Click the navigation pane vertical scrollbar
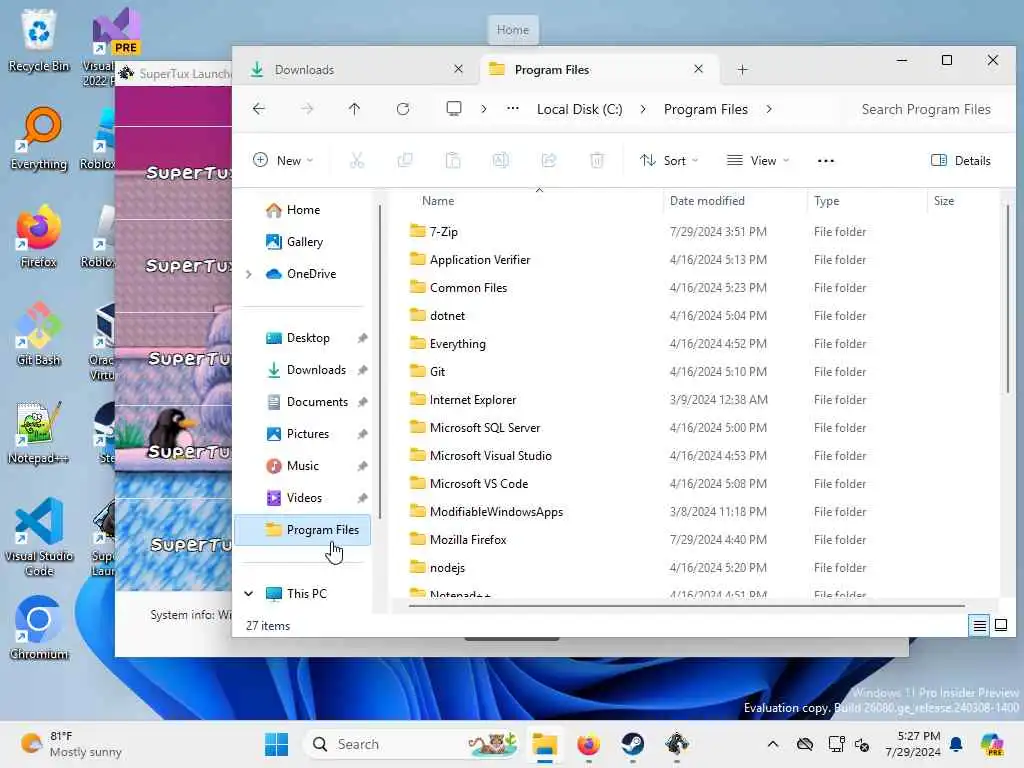 tap(379, 362)
